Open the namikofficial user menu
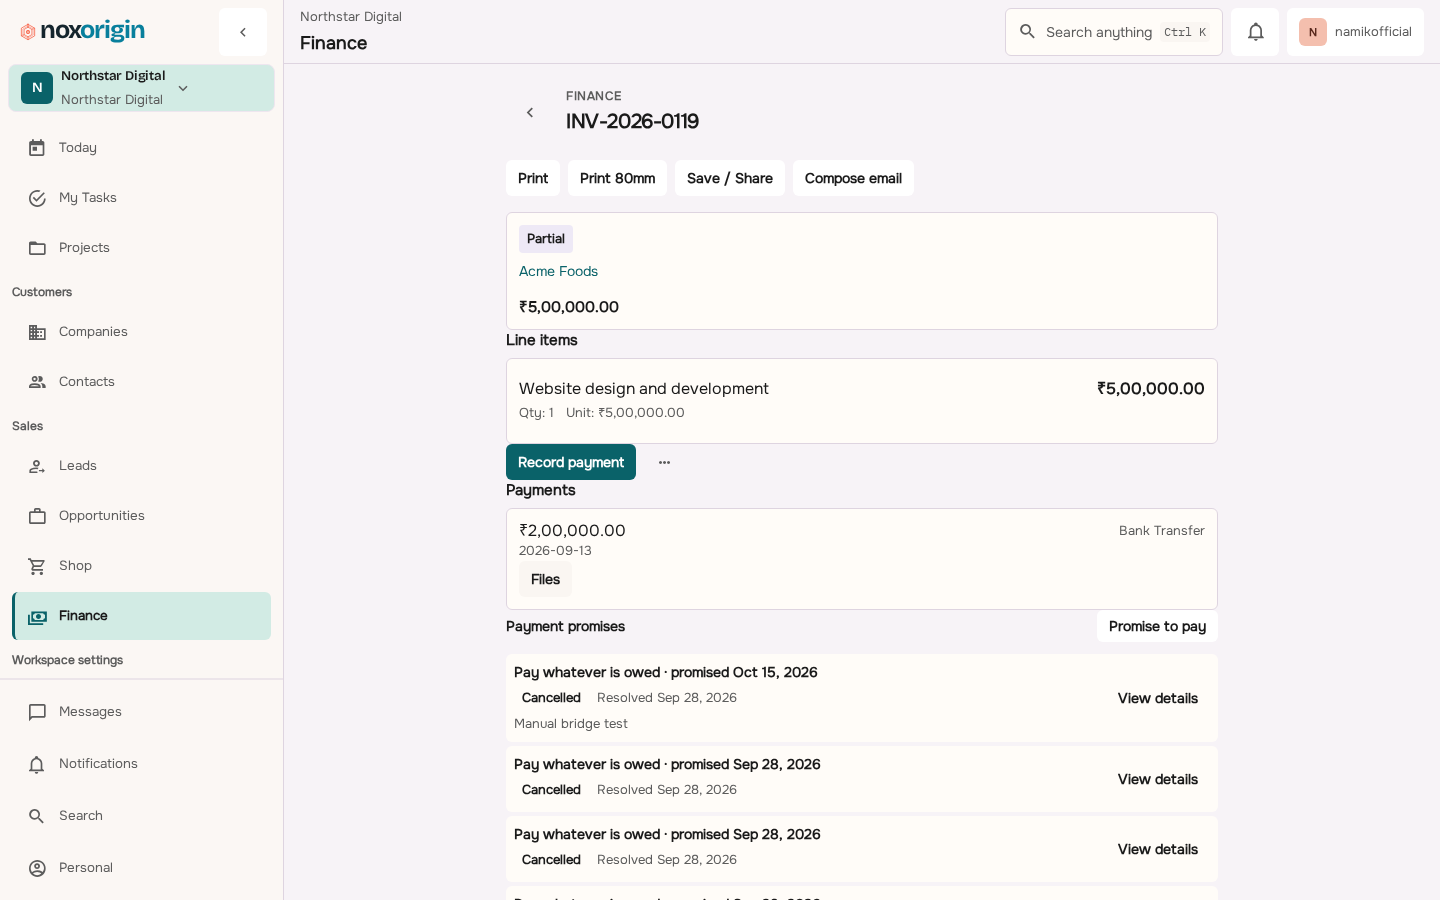Screen dimensions: 1440x900 click(1355, 32)
